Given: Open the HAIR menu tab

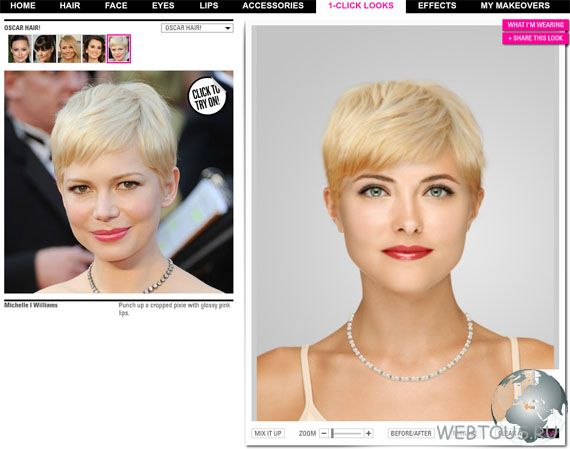Looking at the screenshot, I should click(x=70, y=6).
